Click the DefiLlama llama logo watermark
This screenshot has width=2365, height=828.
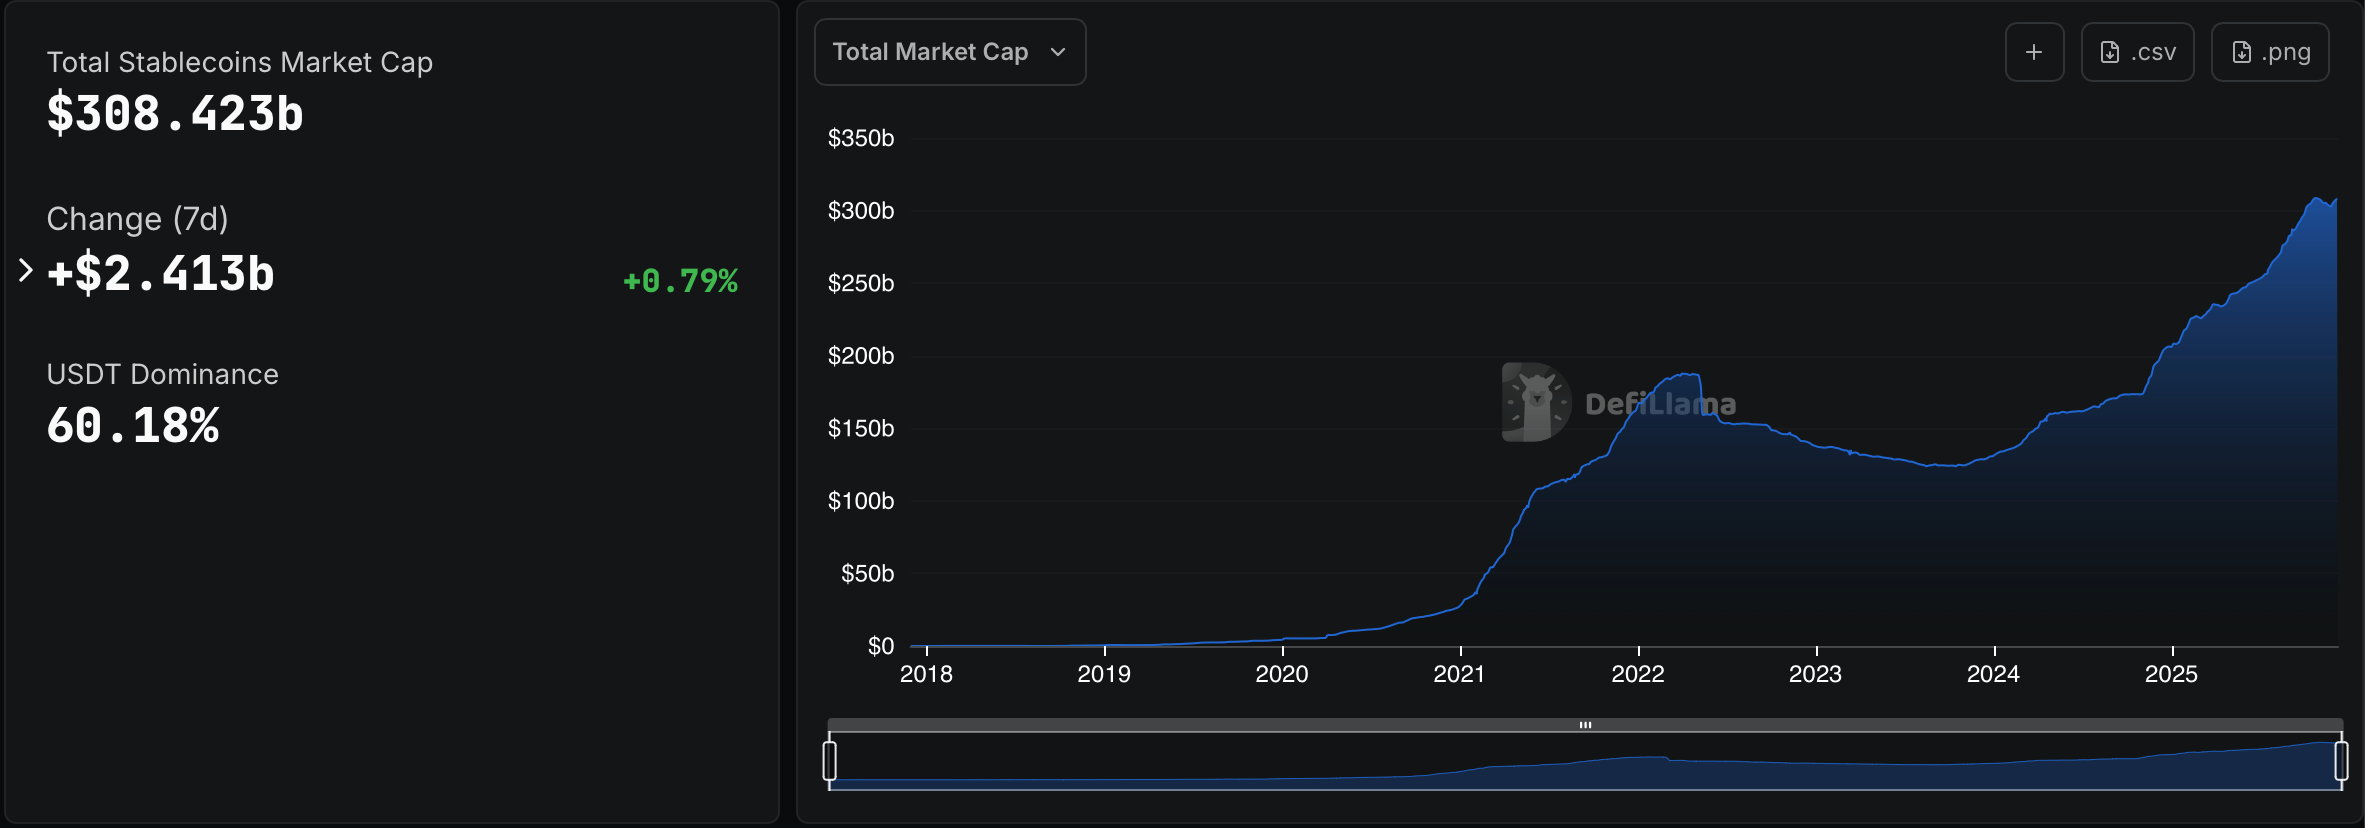1535,402
